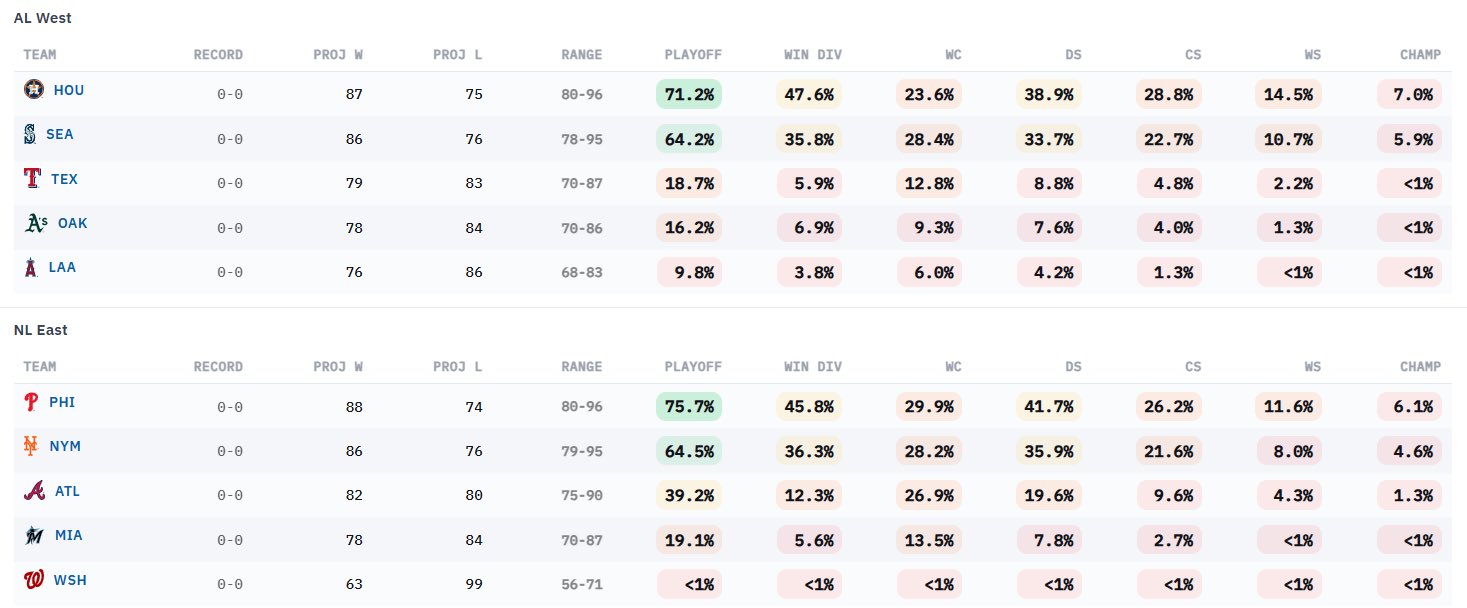
Task: Click the Oakland Athletics logo icon
Action: (36, 224)
